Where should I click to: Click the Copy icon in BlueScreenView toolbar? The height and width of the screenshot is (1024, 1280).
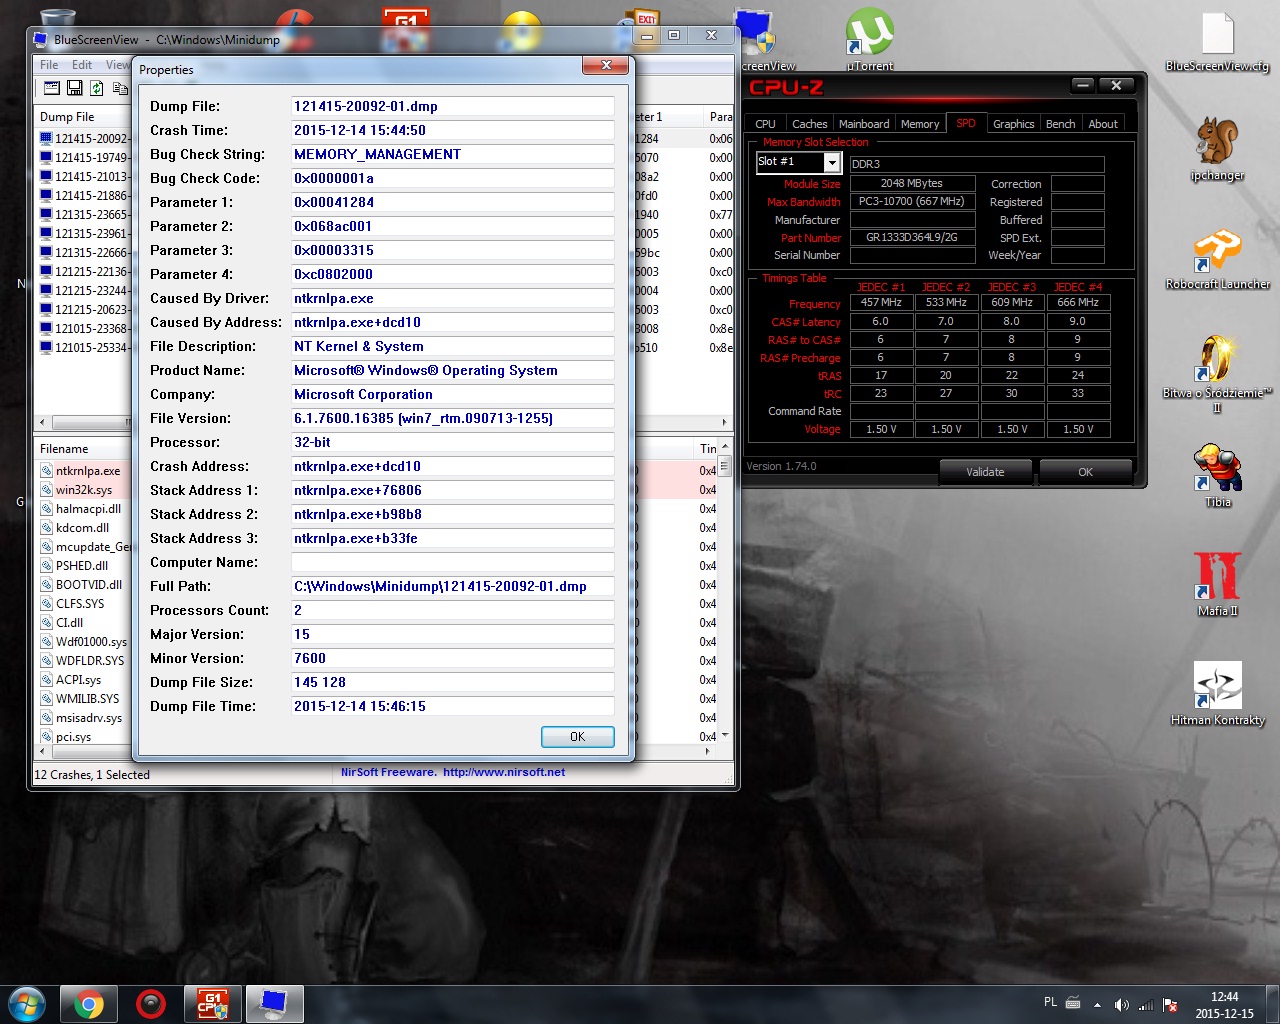[120, 88]
